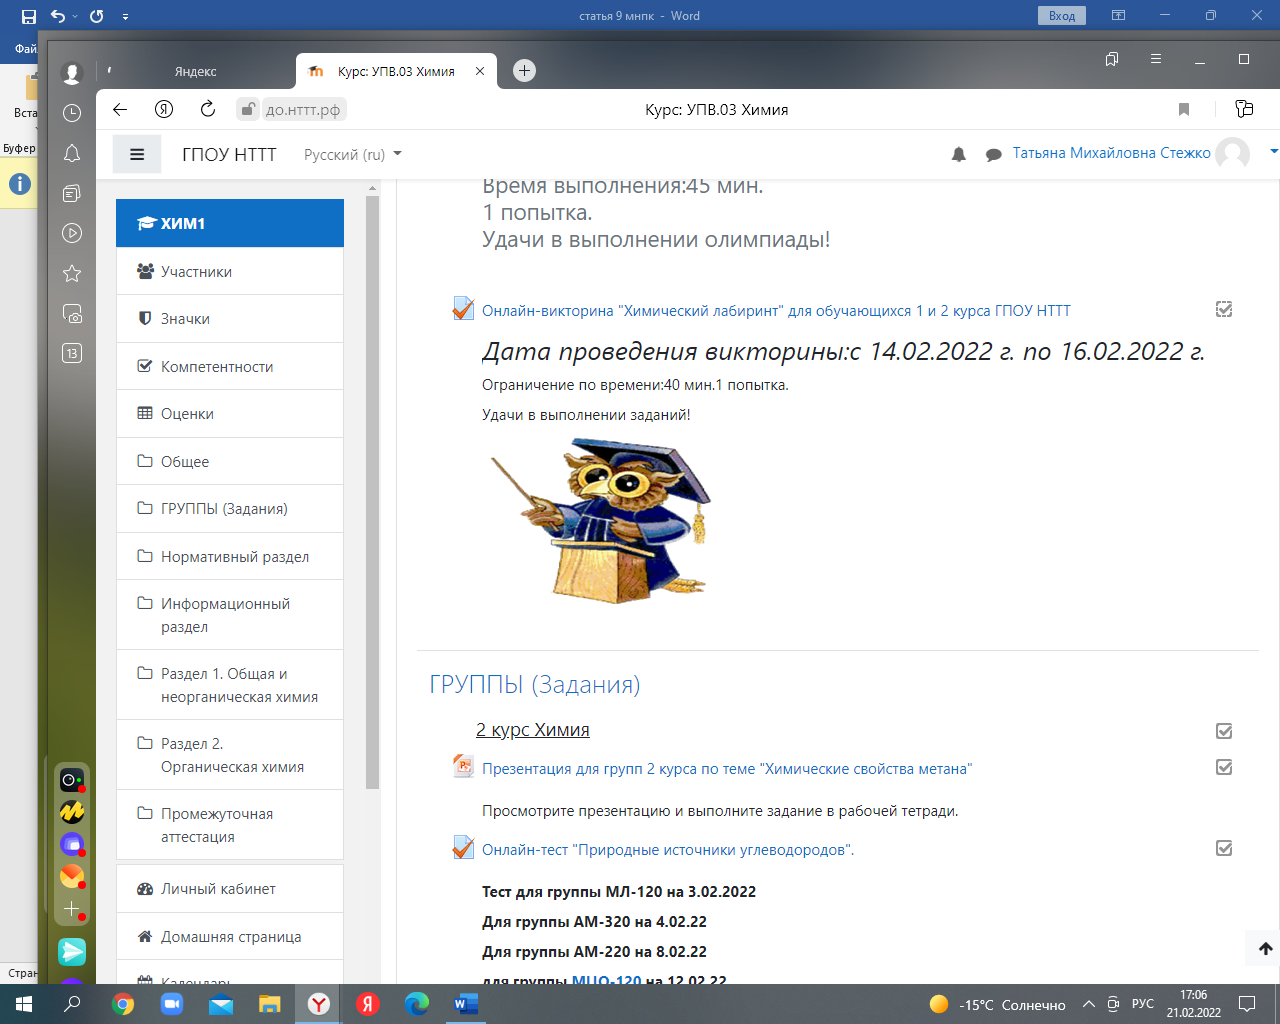The height and width of the screenshot is (1024, 1280).
Task: Click the screenshot camera icon in browser sidebar
Action: coord(72,314)
